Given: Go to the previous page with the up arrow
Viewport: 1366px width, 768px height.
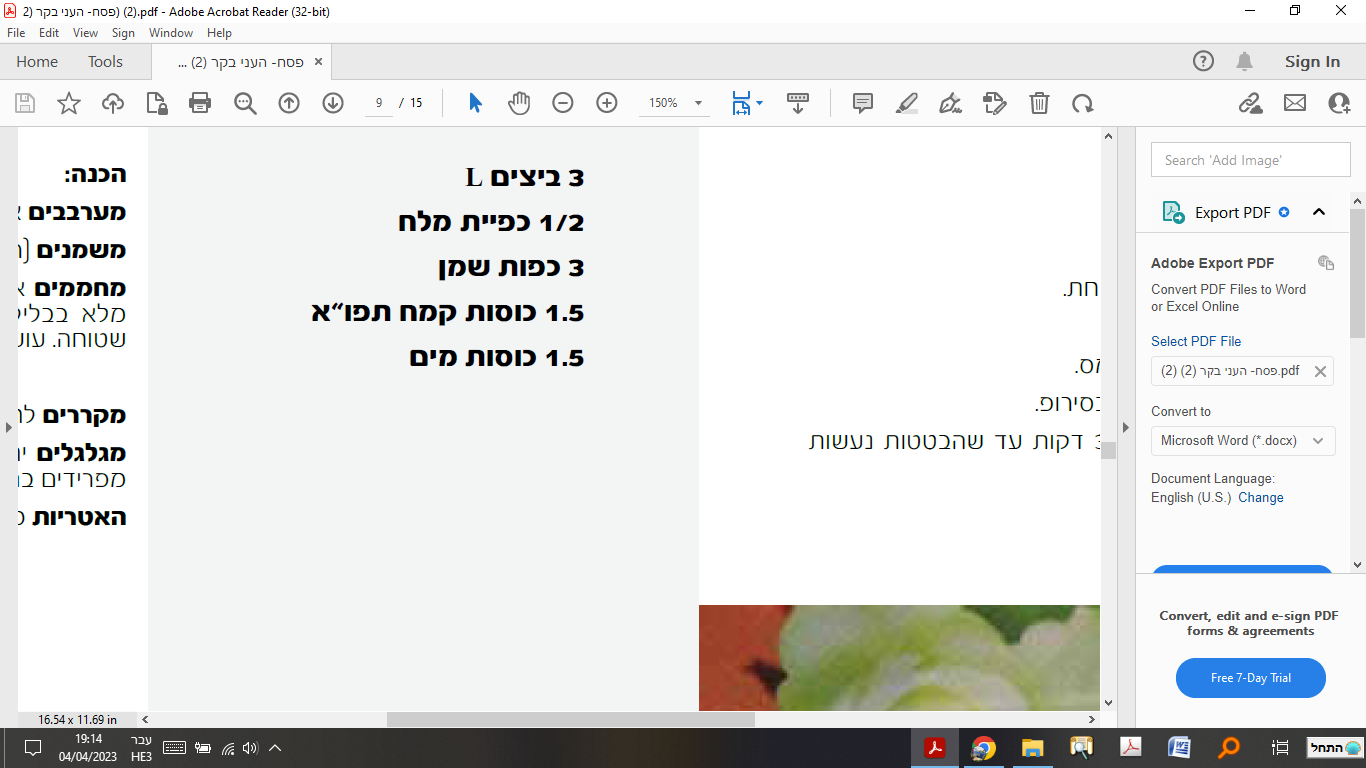Looking at the screenshot, I should pos(289,103).
